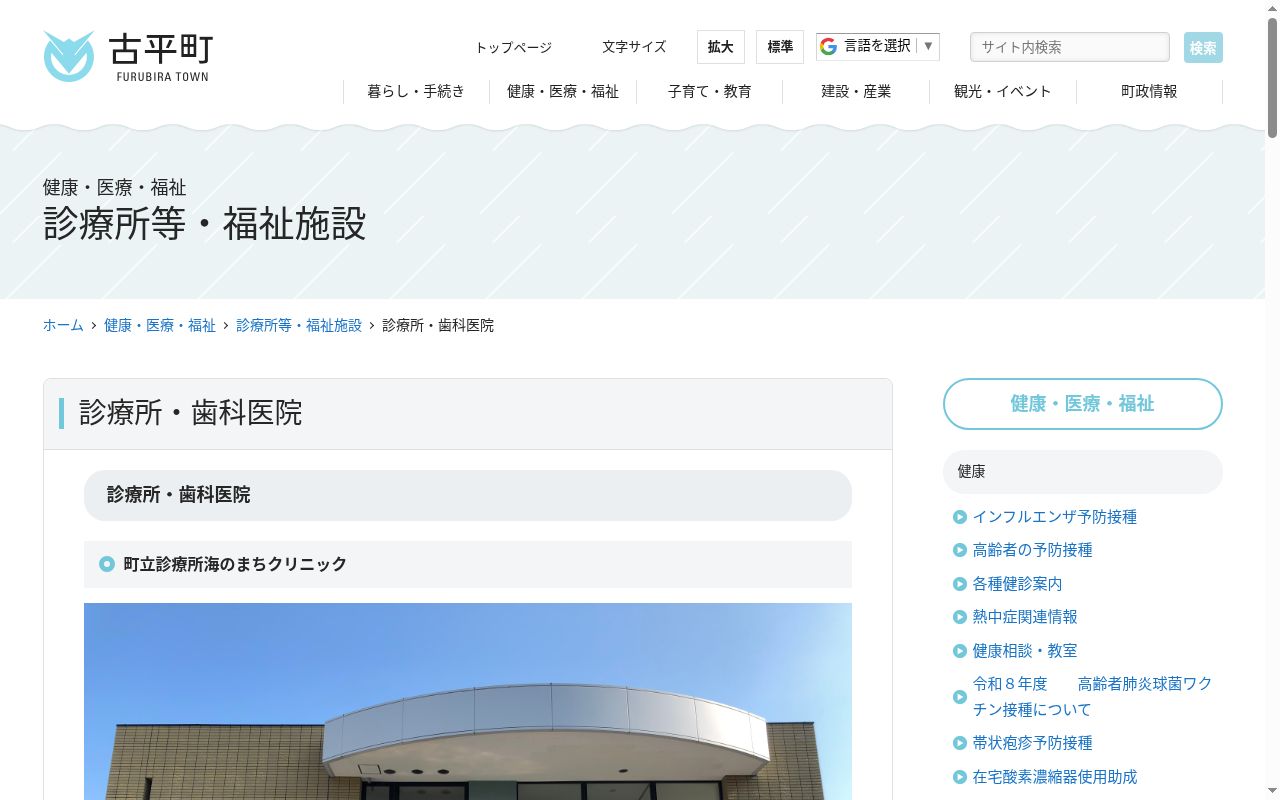
Task: Open 高齢者肺炎球菌ワクチン接種について link
Action: click(x=1093, y=697)
